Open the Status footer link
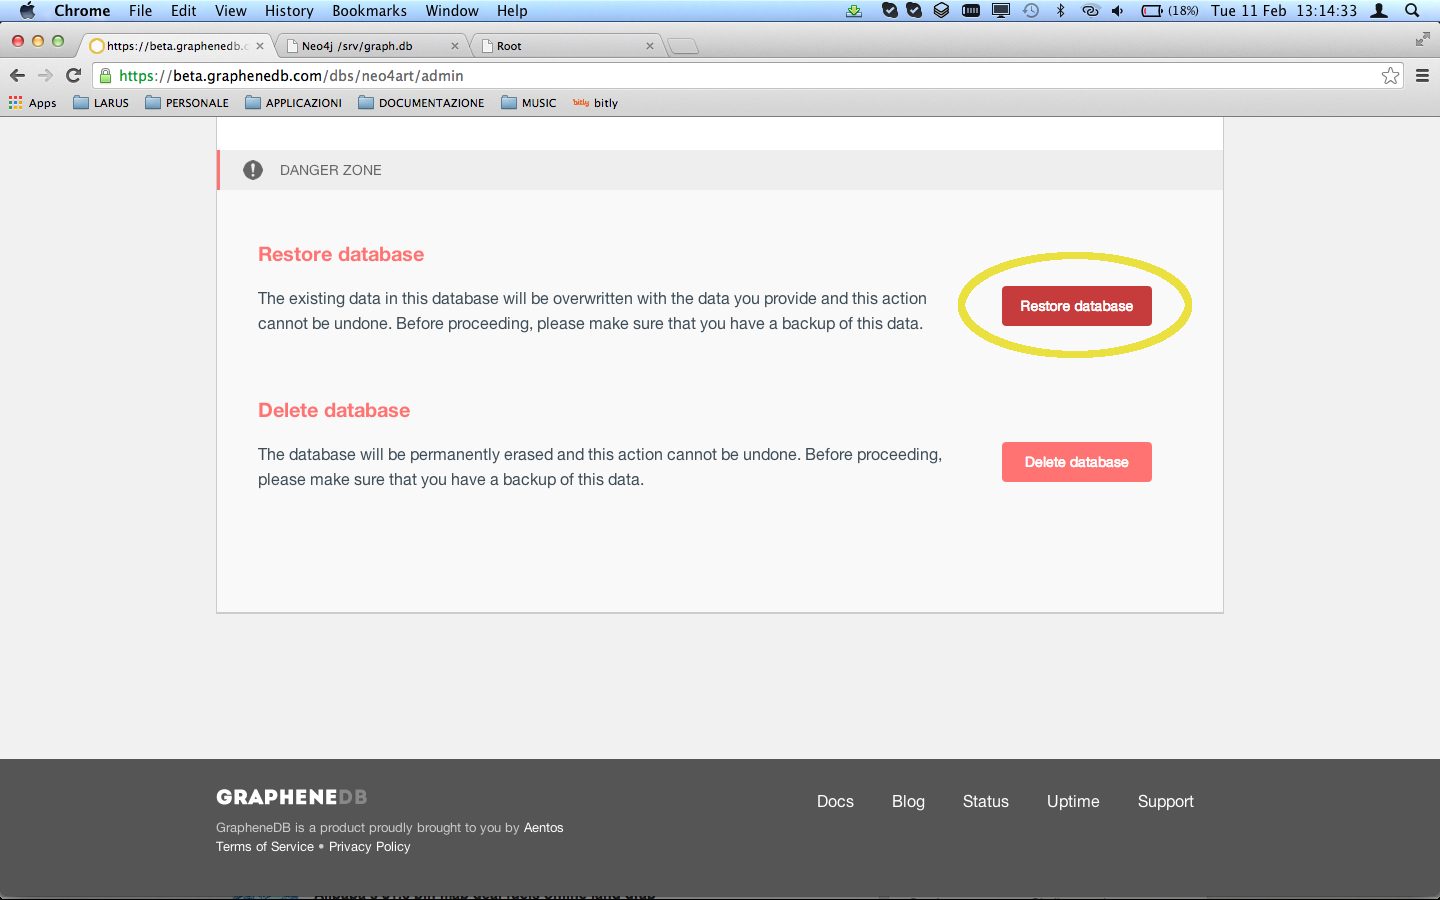 986,801
